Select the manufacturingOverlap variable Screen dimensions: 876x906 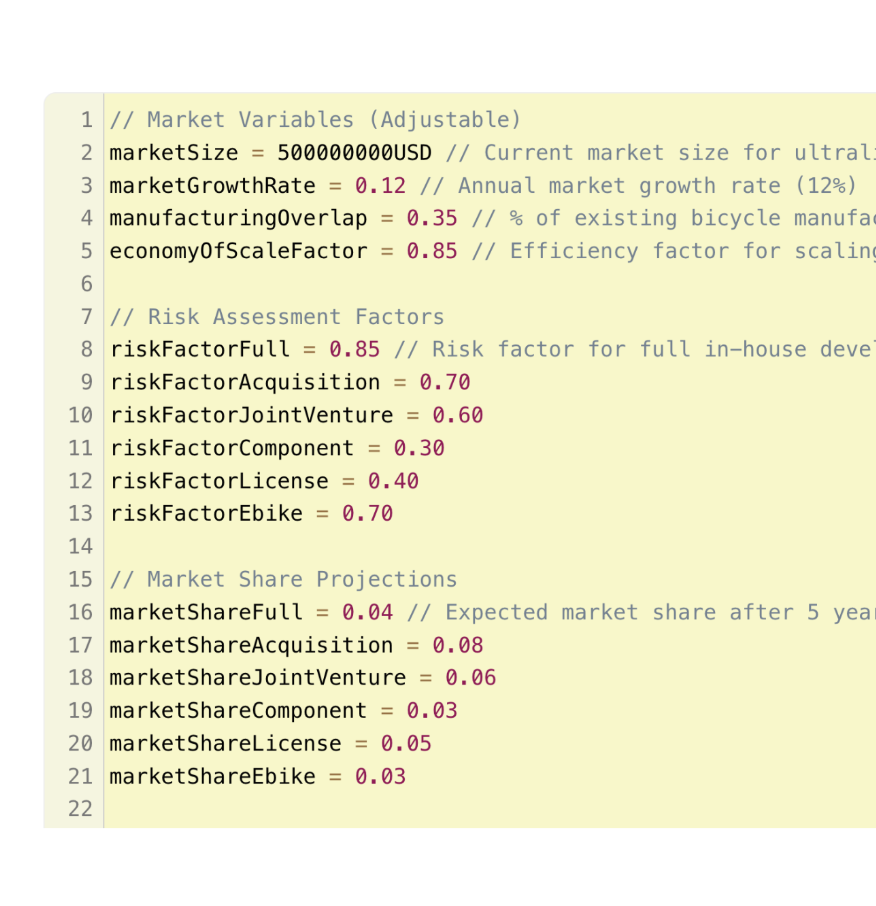point(238,219)
